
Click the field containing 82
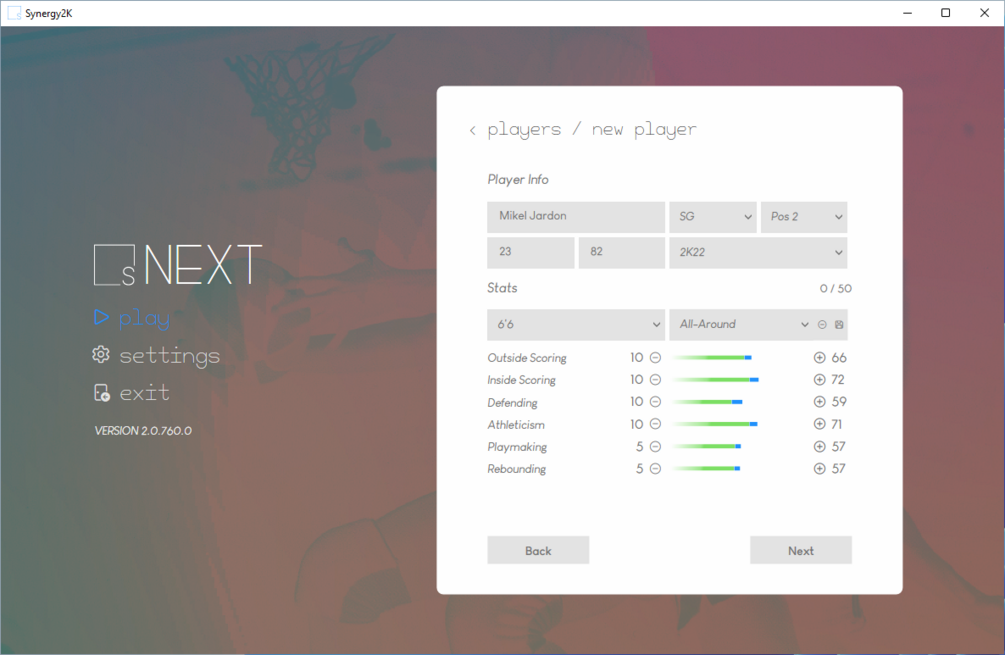pyautogui.click(x=622, y=253)
